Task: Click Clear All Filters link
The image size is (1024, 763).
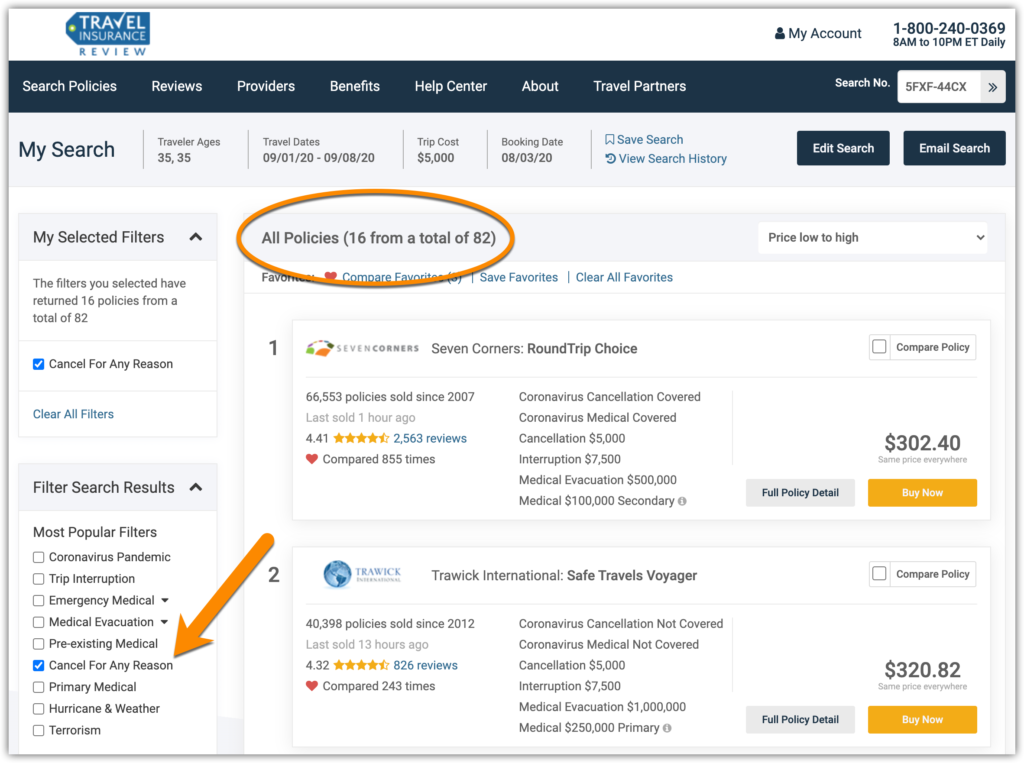Action: click(x=73, y=414)
